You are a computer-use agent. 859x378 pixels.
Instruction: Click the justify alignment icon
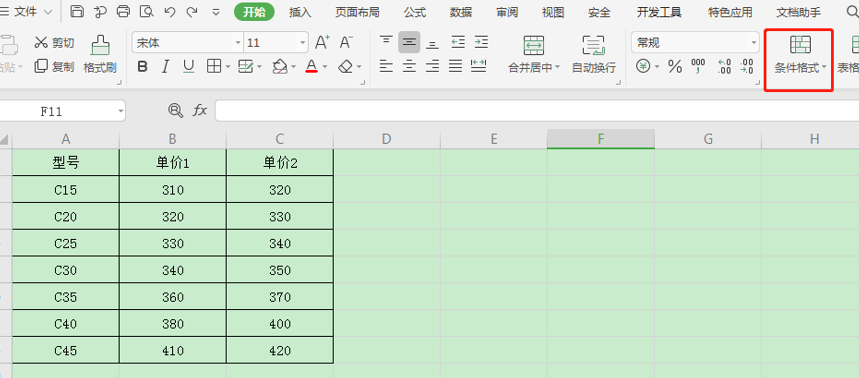click(x=456, y=67)
